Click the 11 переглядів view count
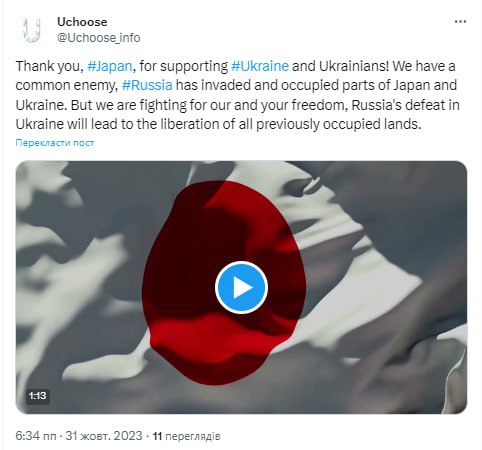The width and height of the screenshot is (482, 450). [186, 436]
